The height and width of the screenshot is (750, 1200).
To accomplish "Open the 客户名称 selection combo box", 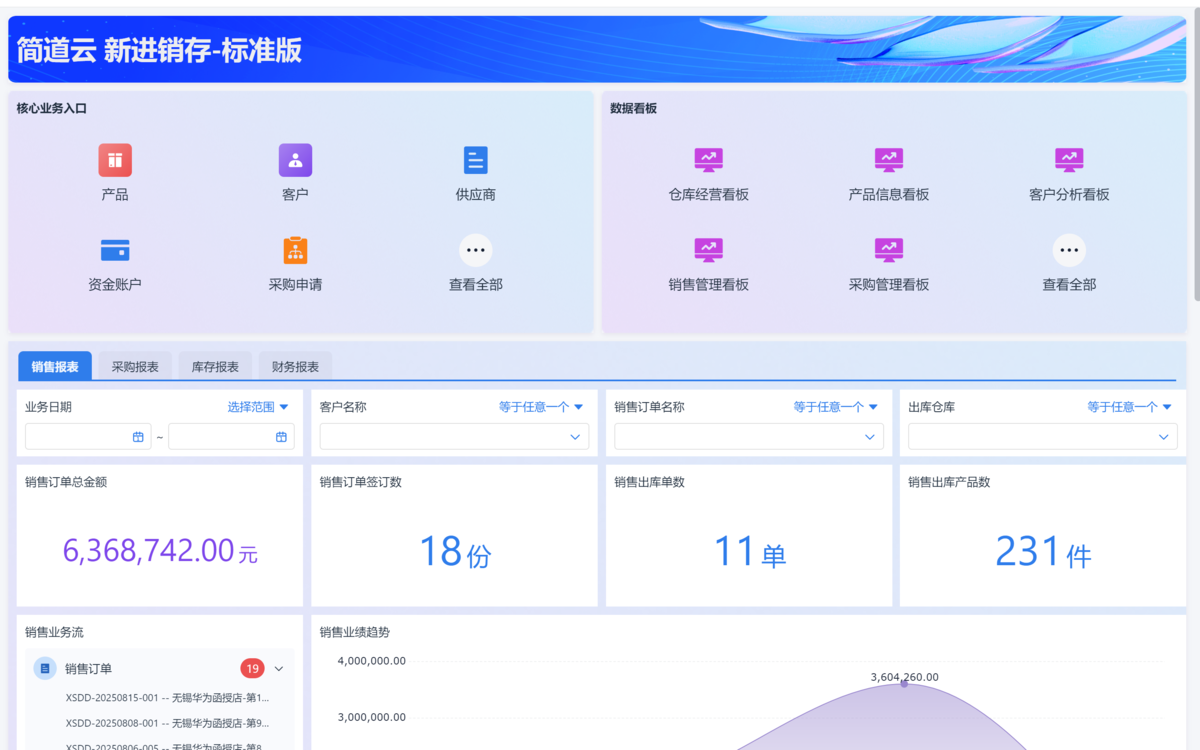I will (x=454, y=437).
